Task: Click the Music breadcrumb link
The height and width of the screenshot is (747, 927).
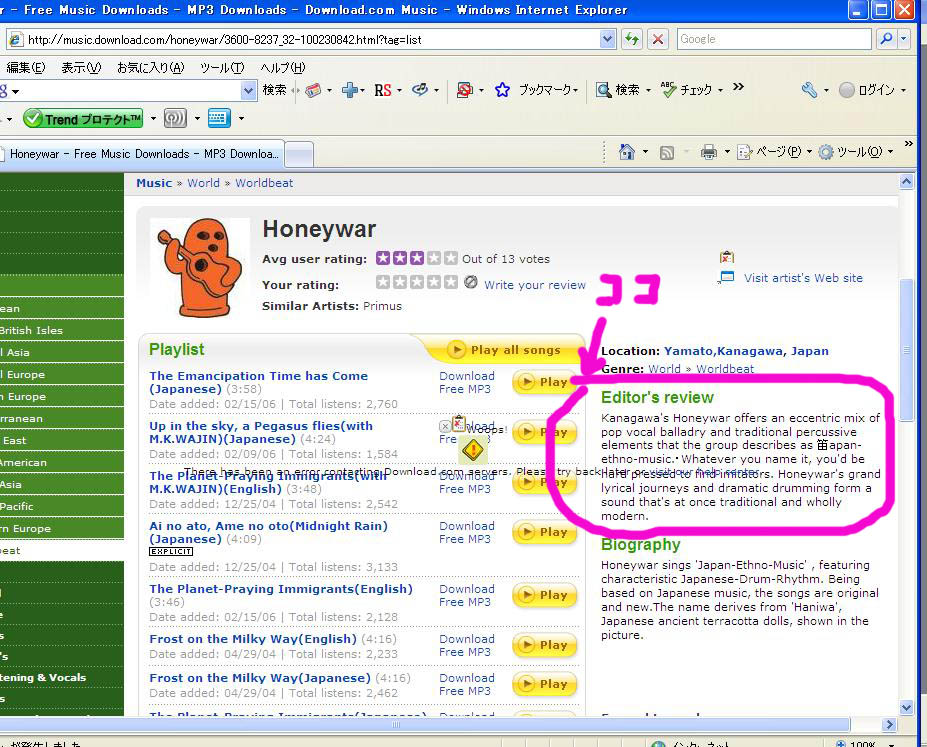Action: click(x=154, y=183)
